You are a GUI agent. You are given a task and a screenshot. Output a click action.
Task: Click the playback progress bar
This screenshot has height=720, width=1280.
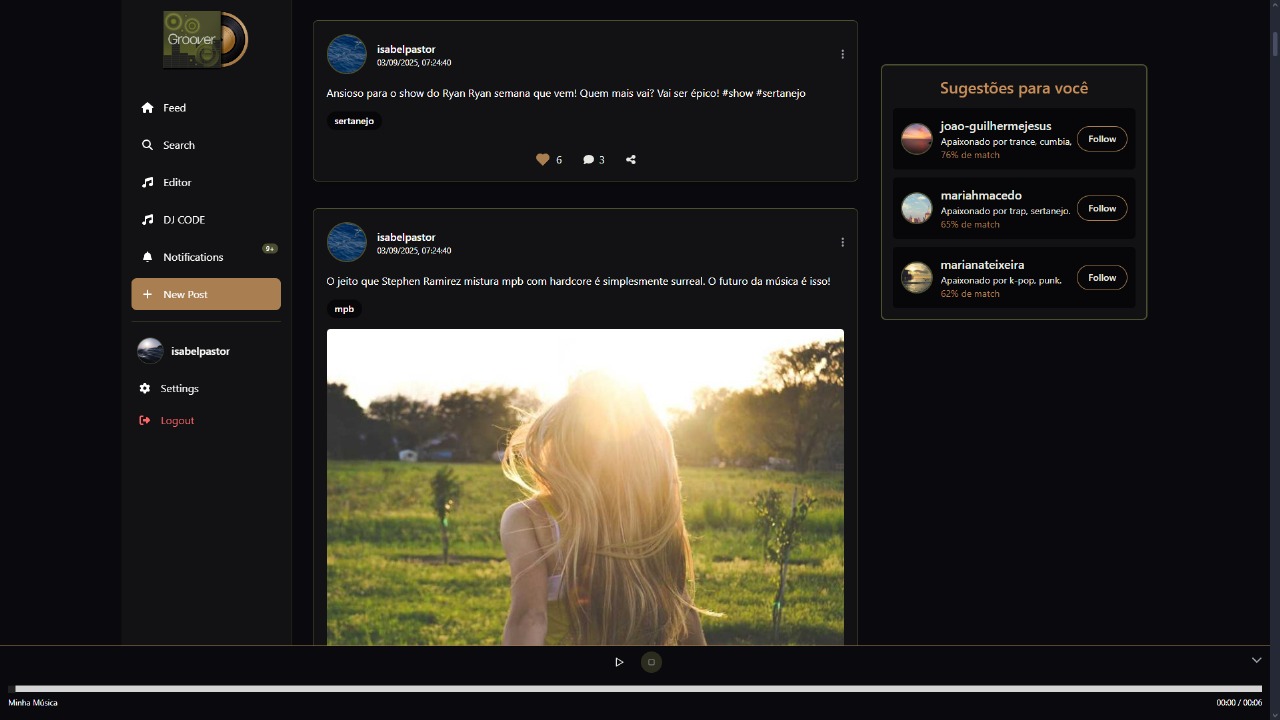click(x=640, y=688)
